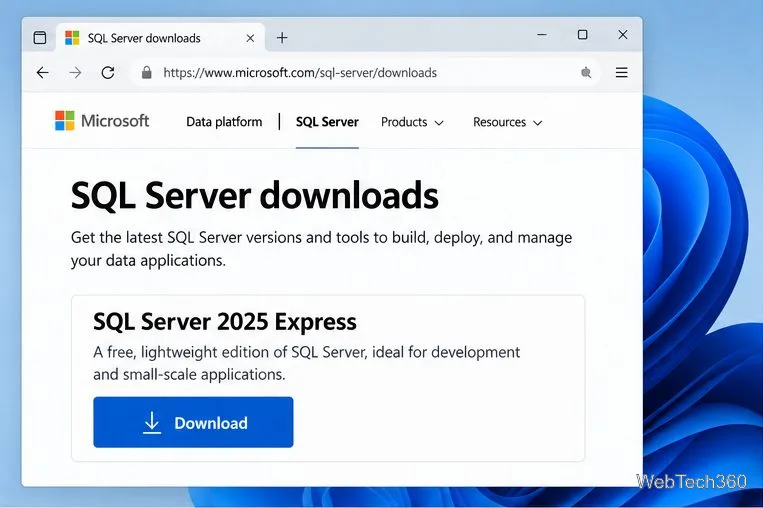The image size is (763, 508).
Task: Switch to the SQL Server downloads browser tab
Action: point(161,37)
